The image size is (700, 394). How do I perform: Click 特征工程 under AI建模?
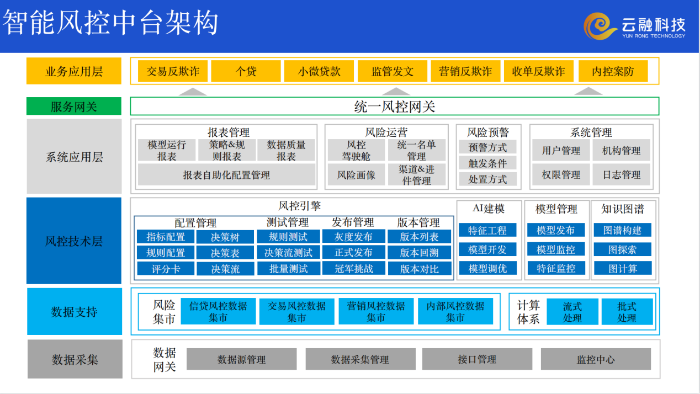[x=488, y=230]
